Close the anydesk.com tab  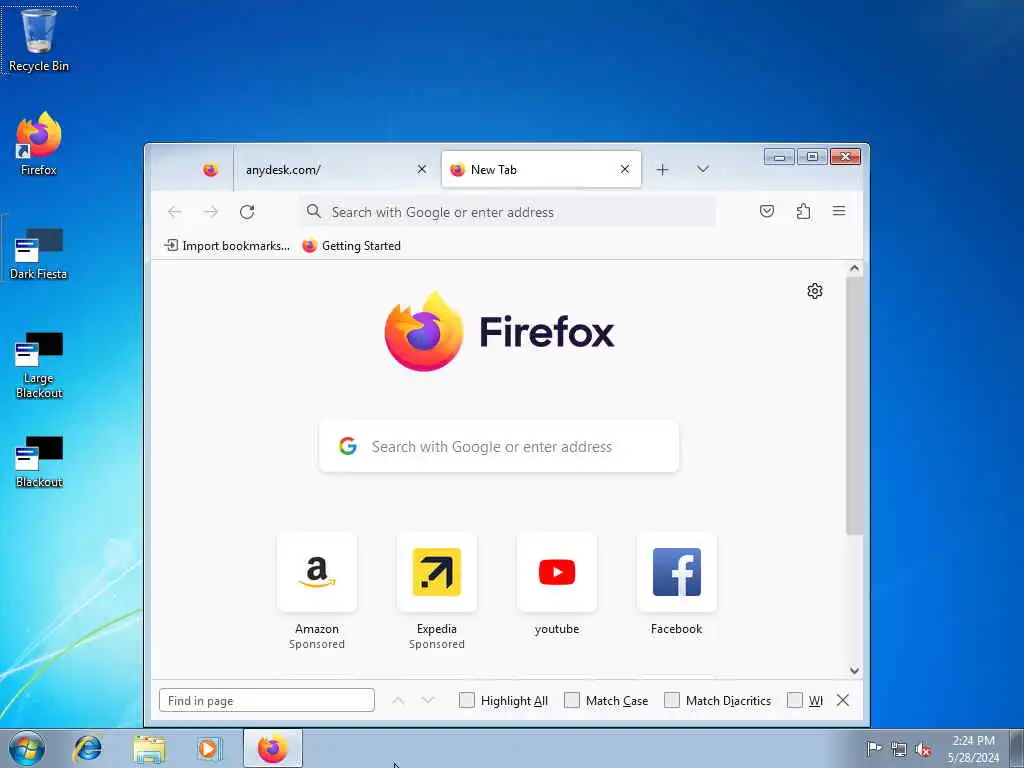(422, 170)
